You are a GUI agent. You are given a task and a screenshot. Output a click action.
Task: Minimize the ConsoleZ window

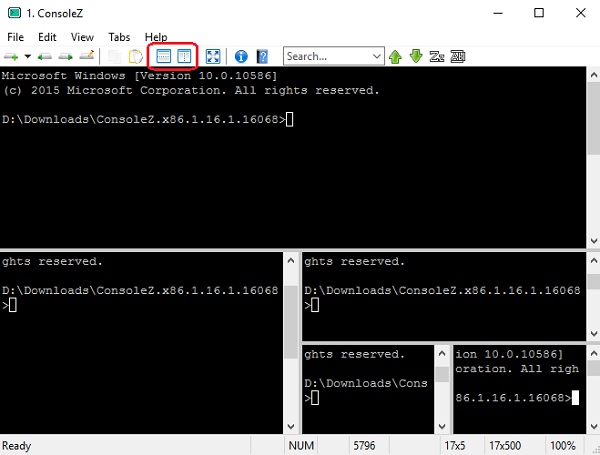(498, 13)
